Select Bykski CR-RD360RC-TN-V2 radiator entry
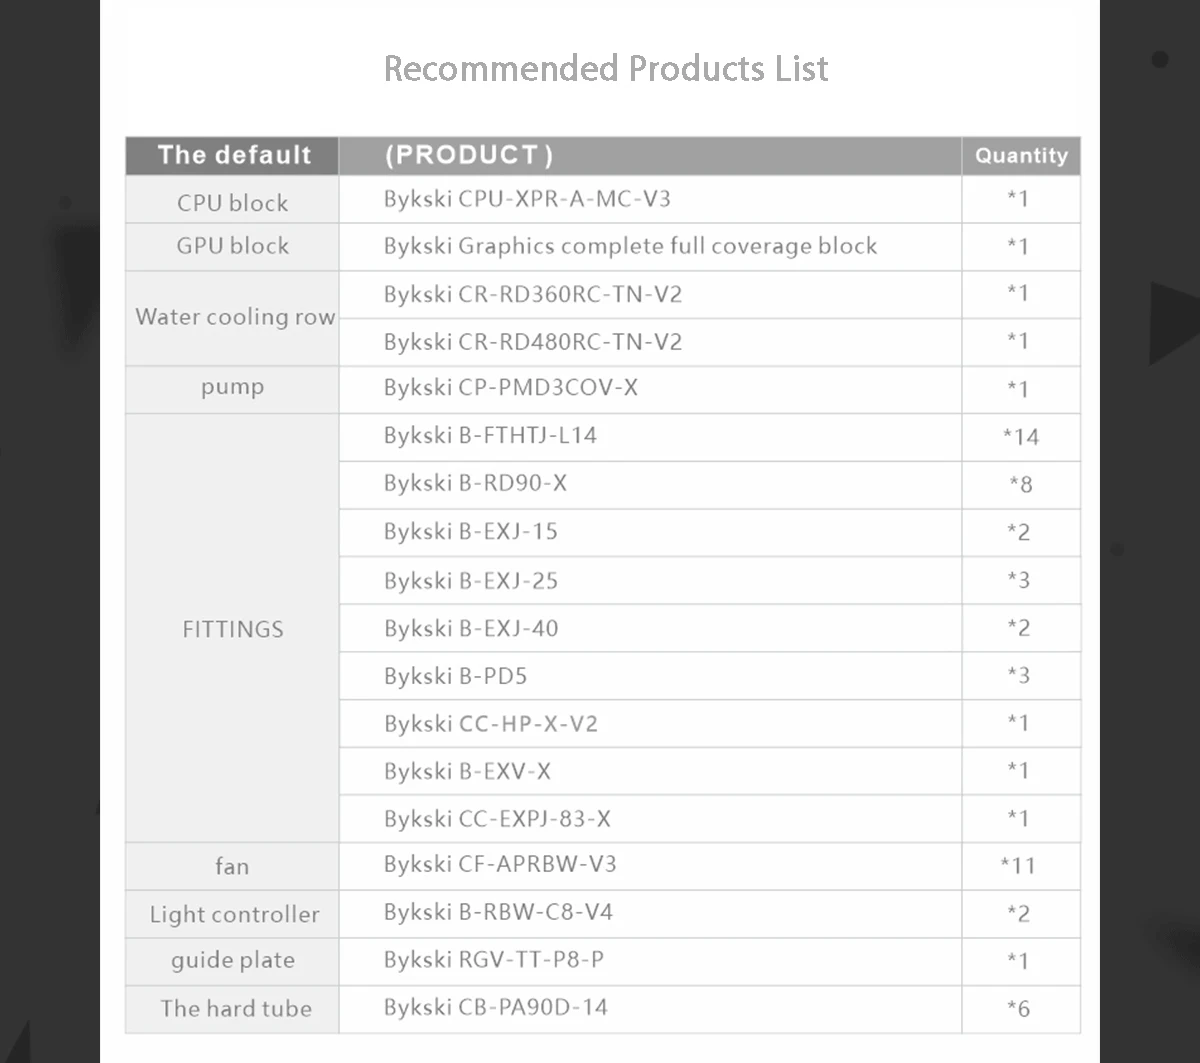 click(x=533, y=294)
